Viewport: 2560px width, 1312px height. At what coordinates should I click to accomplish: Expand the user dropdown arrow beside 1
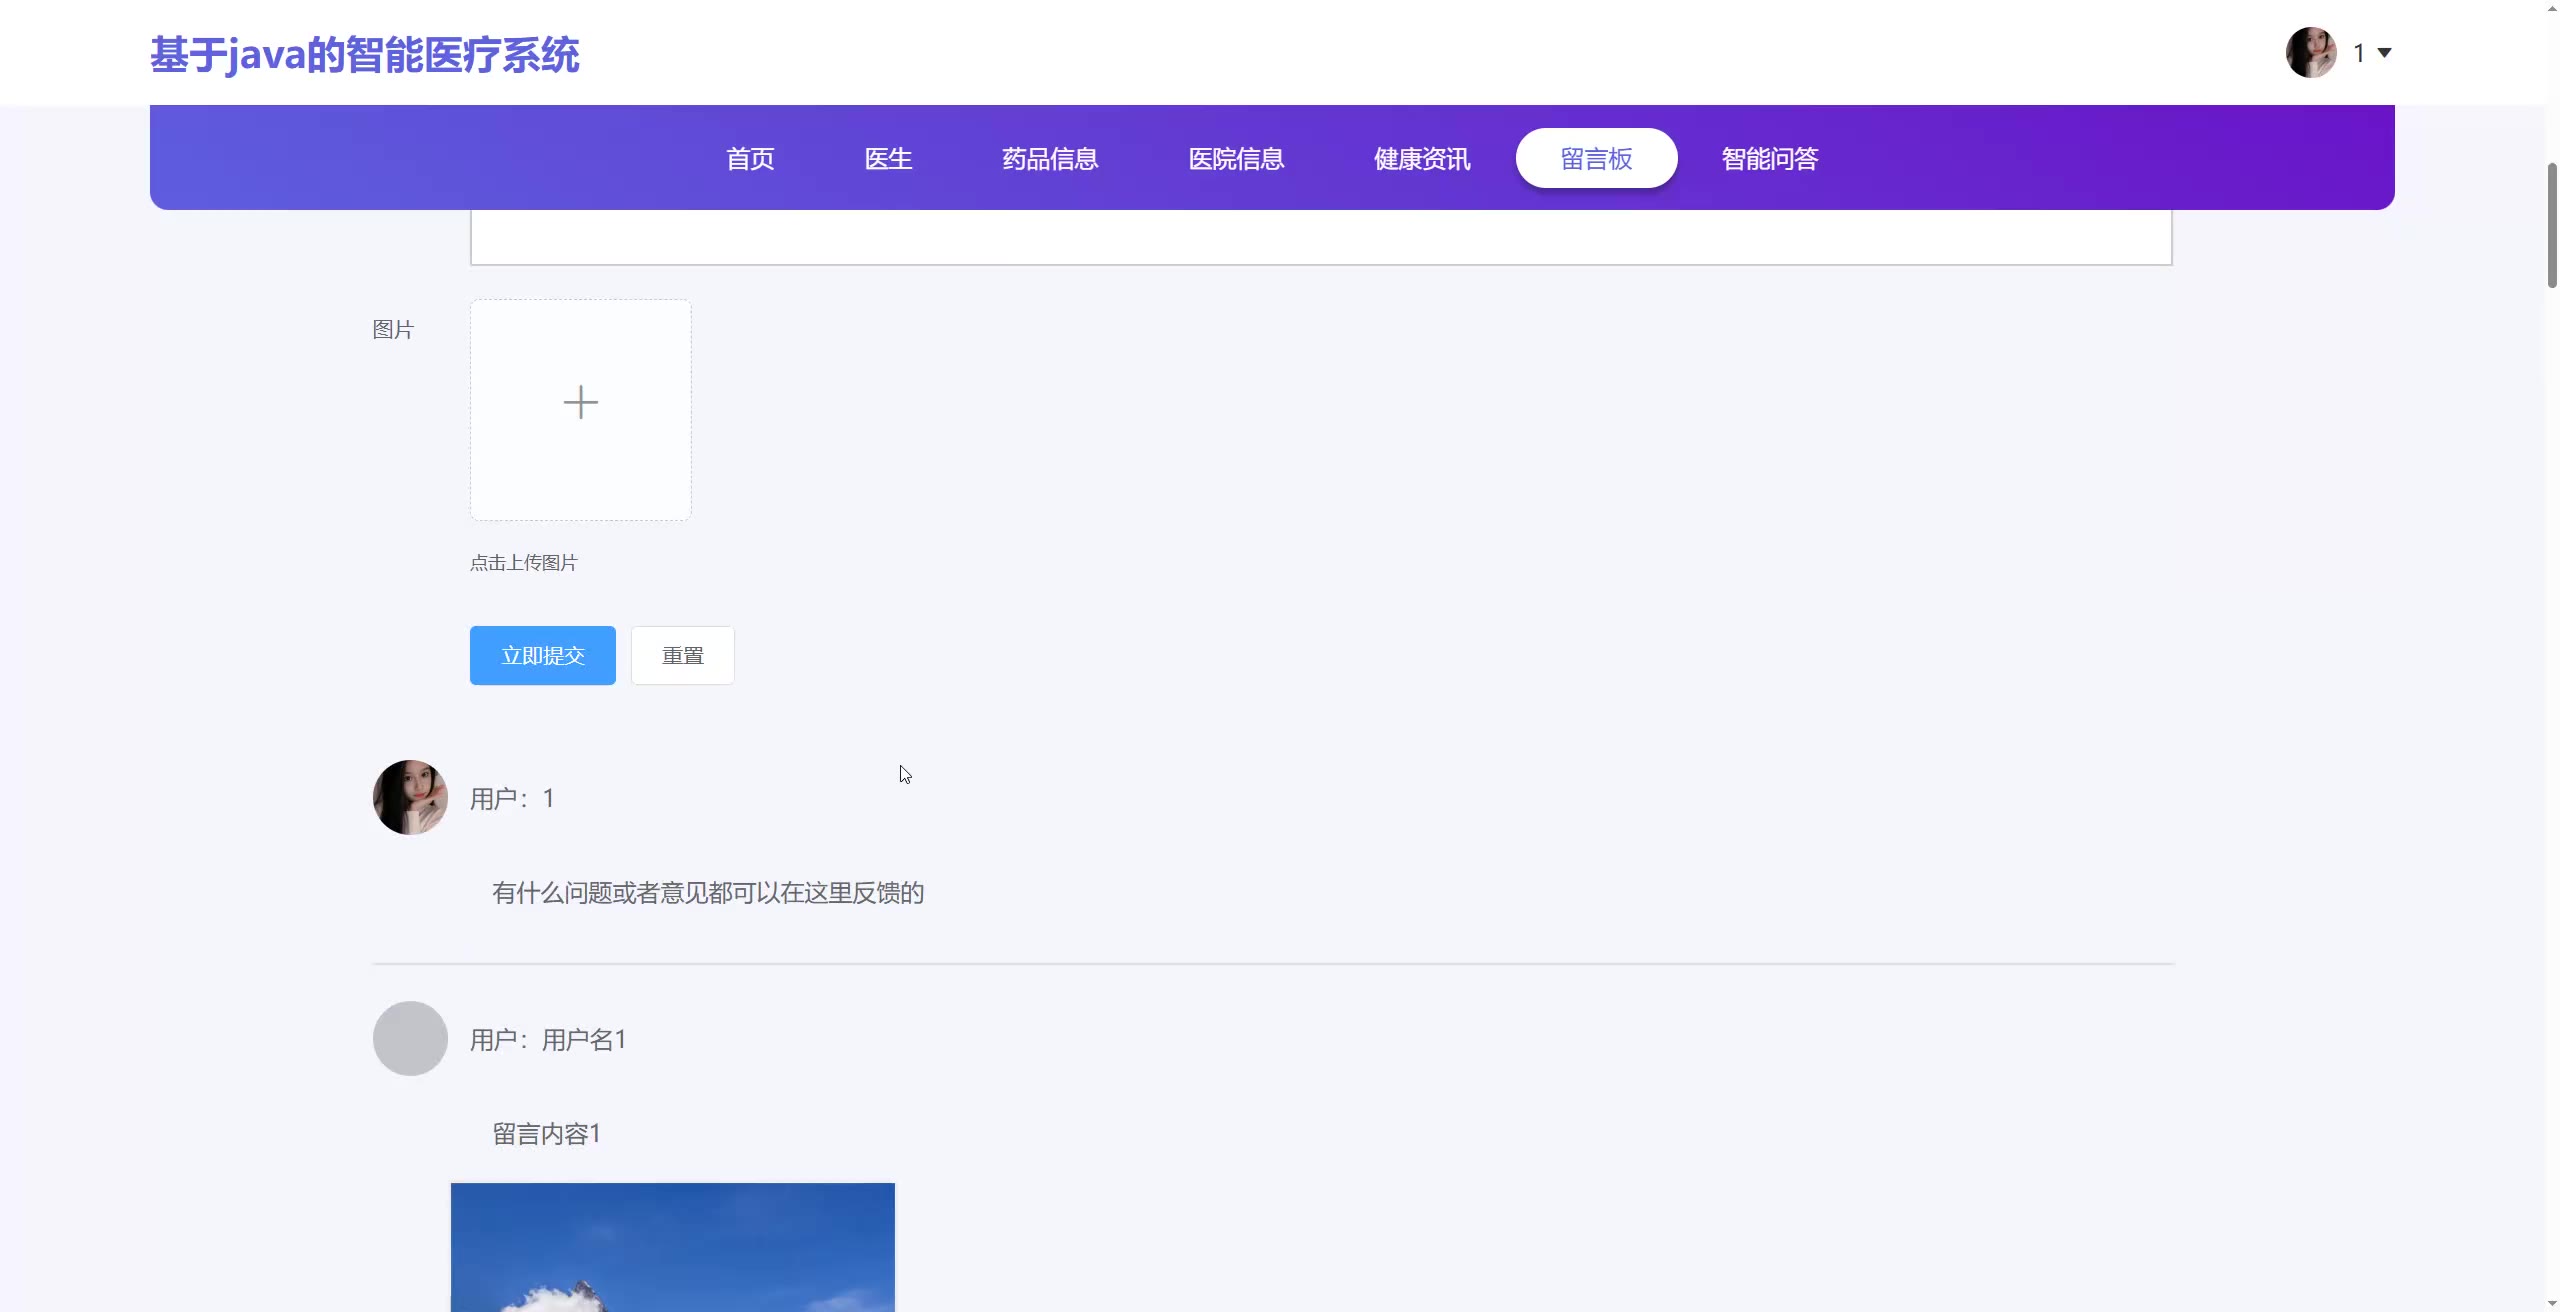point(2384,53)
